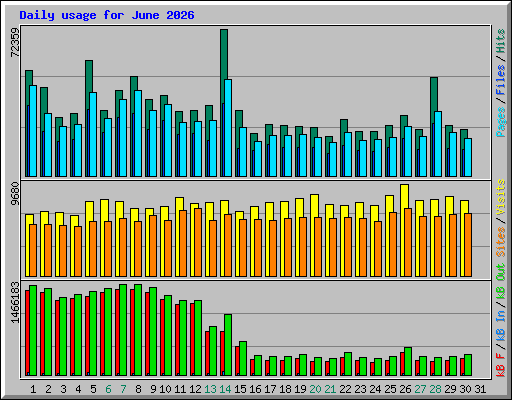This screenshot has width=512, height=400.
Task: Click the 'Visits' legend label
Action: point(501,197)
